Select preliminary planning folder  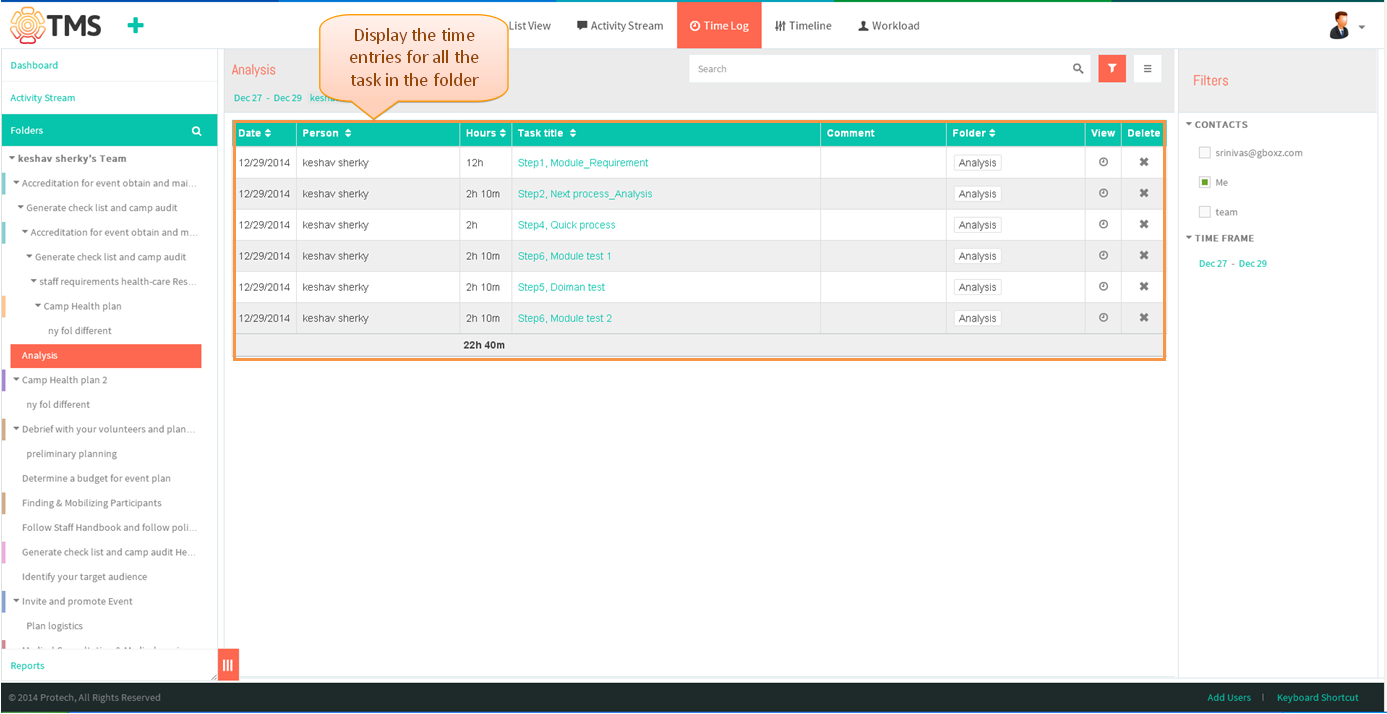(72, 454)
